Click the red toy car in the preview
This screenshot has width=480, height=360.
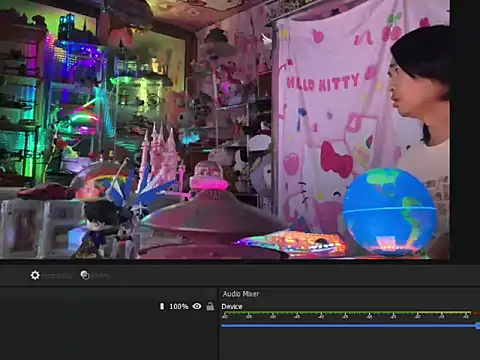coord(47,191)
